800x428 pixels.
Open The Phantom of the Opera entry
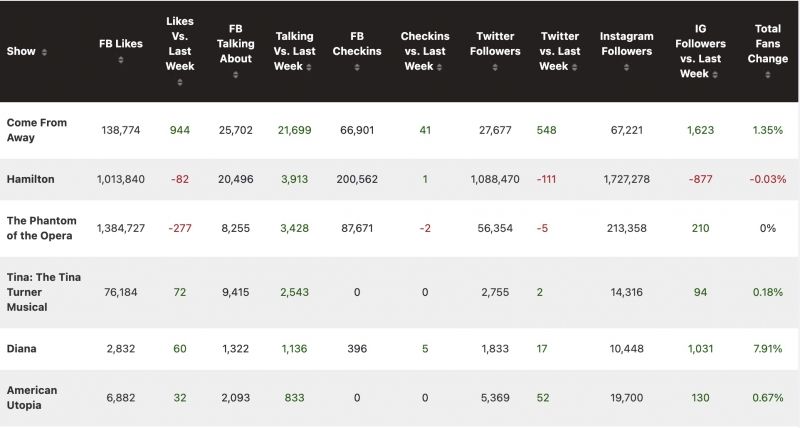pyautogui.click(x=41, y=228)
